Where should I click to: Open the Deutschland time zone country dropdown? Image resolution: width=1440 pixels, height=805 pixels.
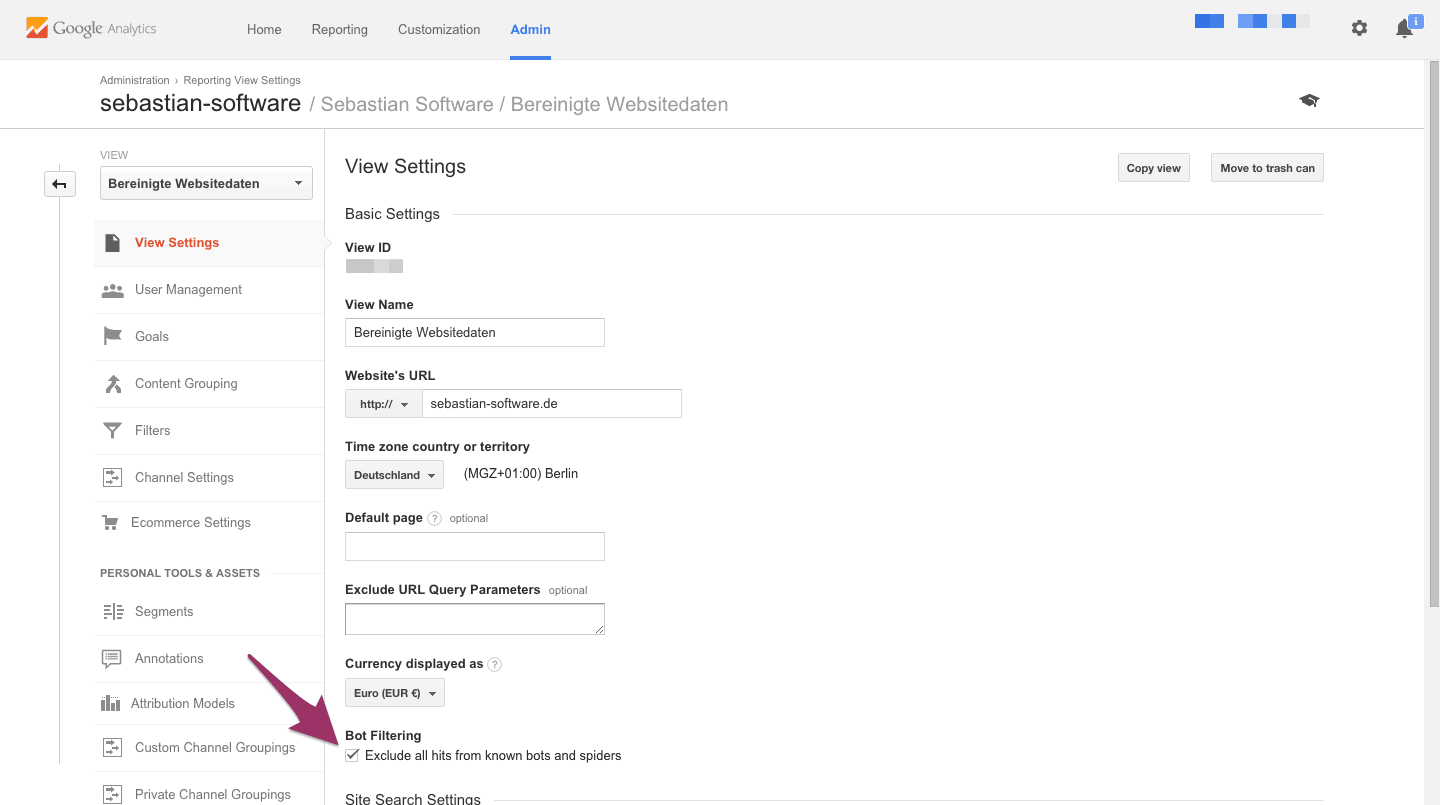tap(394, 475)
